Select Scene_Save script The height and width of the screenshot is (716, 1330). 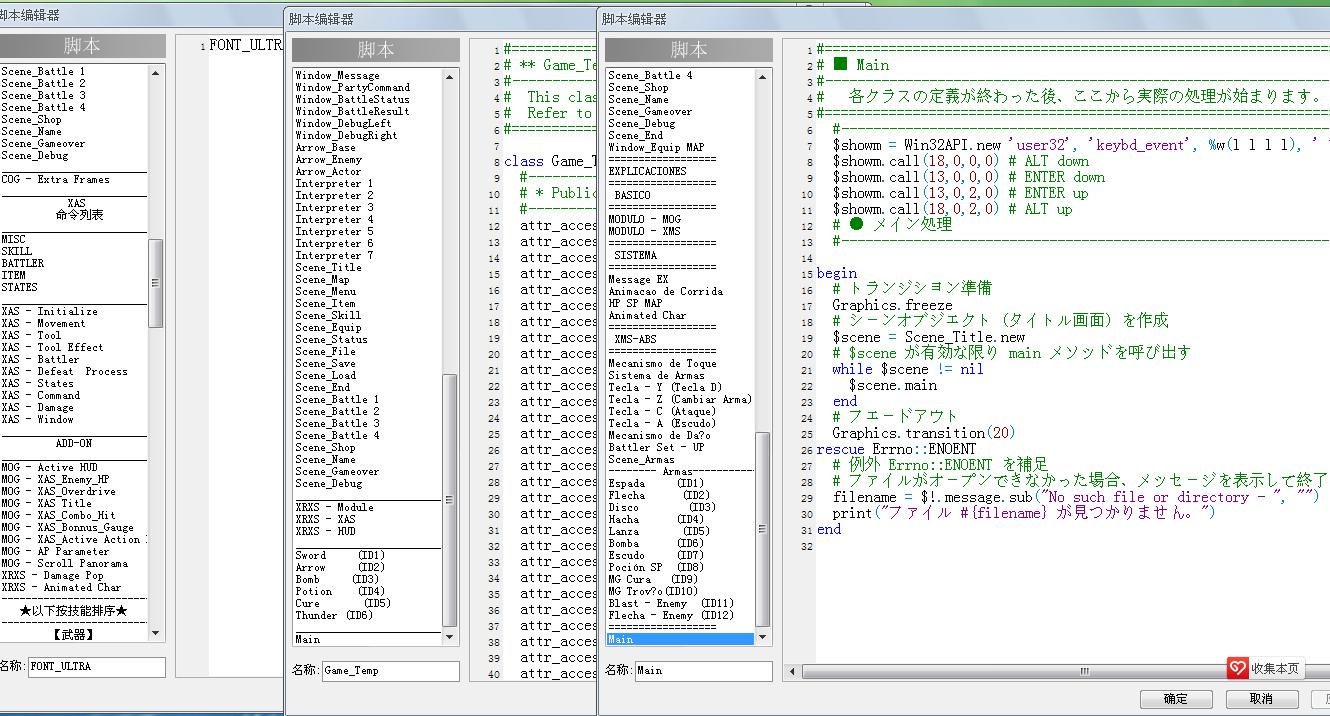326,363
